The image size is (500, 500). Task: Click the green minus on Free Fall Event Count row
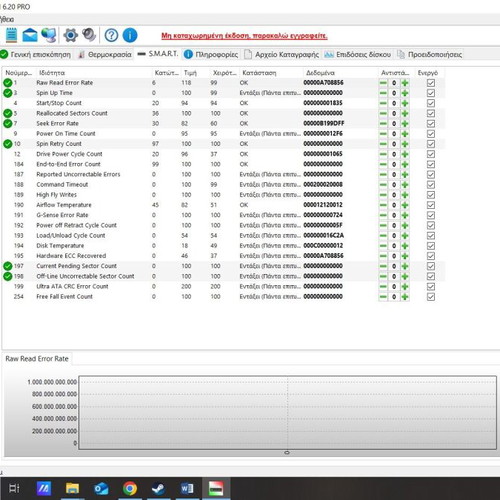tap(383, 297)
